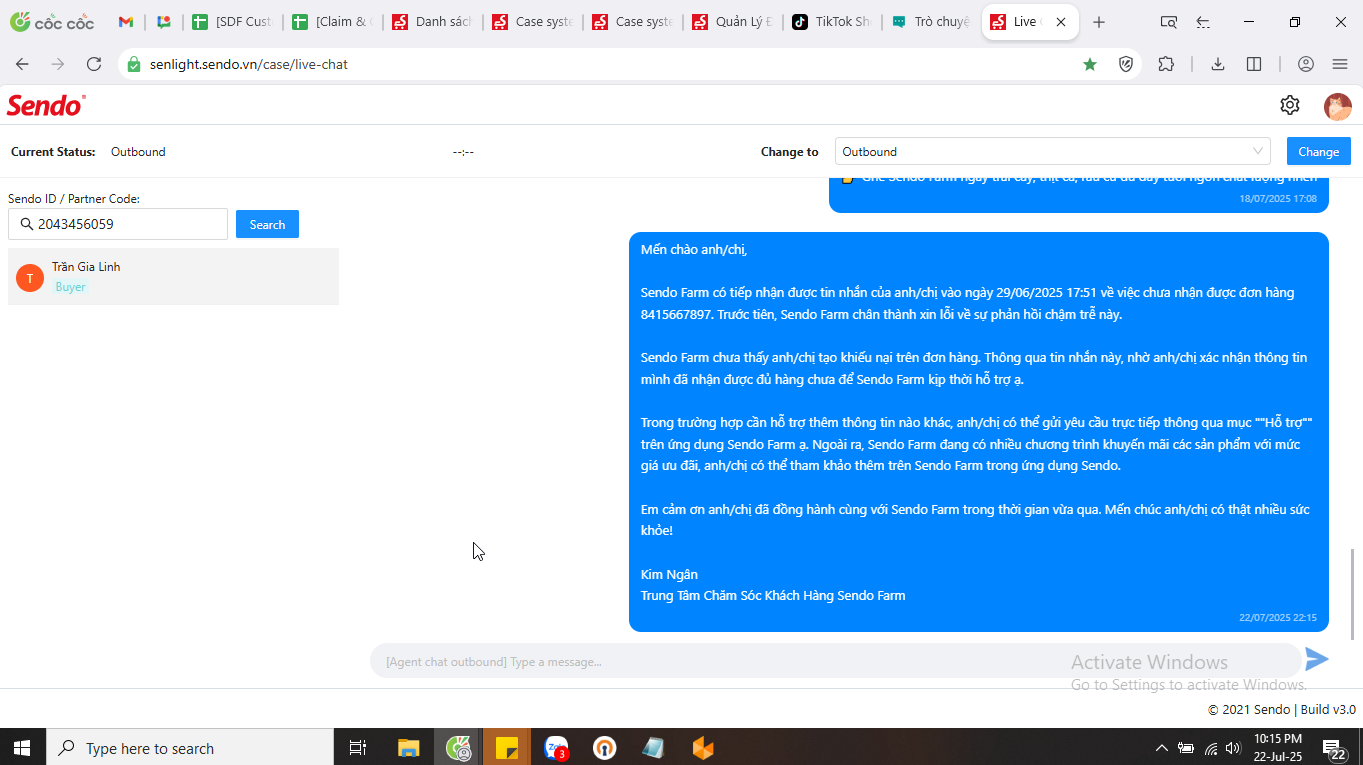Click the chat area vertical scrollbar

coord(1354,594)
